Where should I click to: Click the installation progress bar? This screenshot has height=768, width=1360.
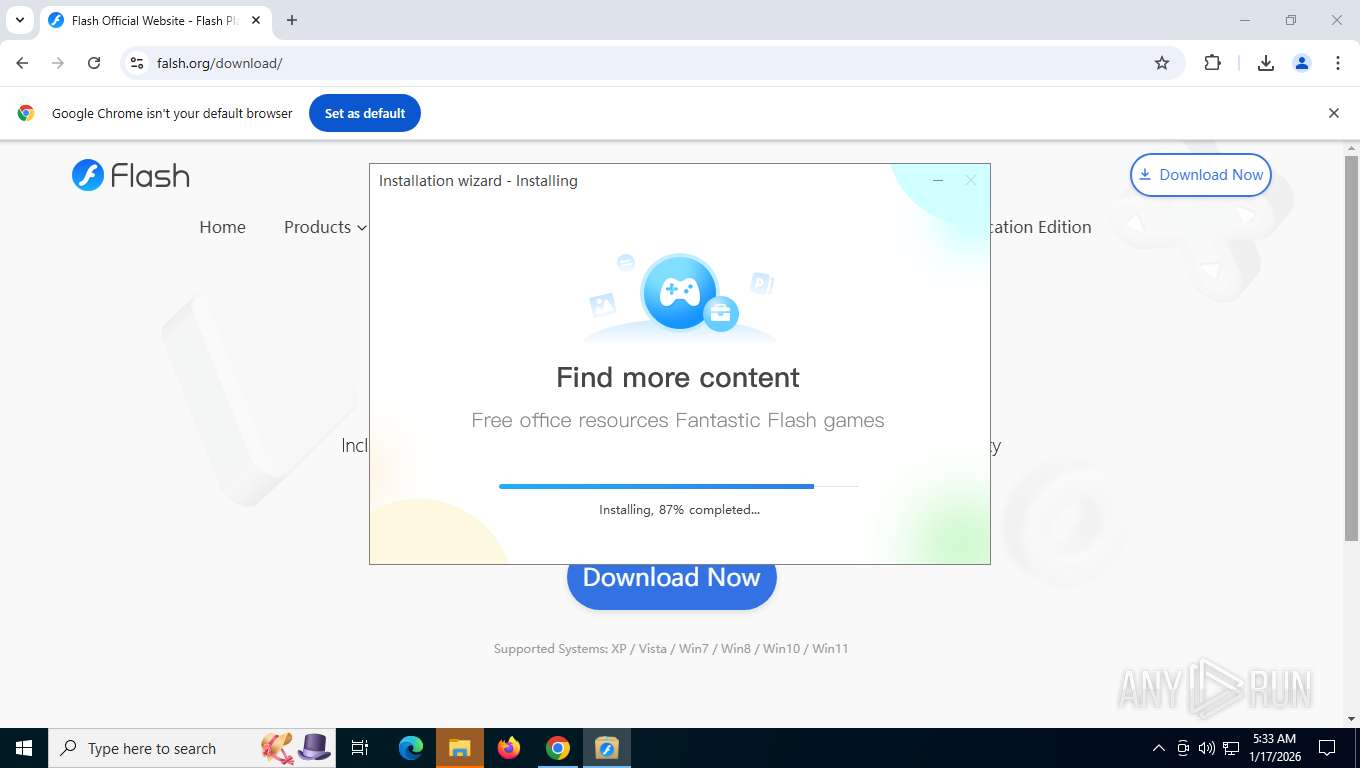coord(679,486)
